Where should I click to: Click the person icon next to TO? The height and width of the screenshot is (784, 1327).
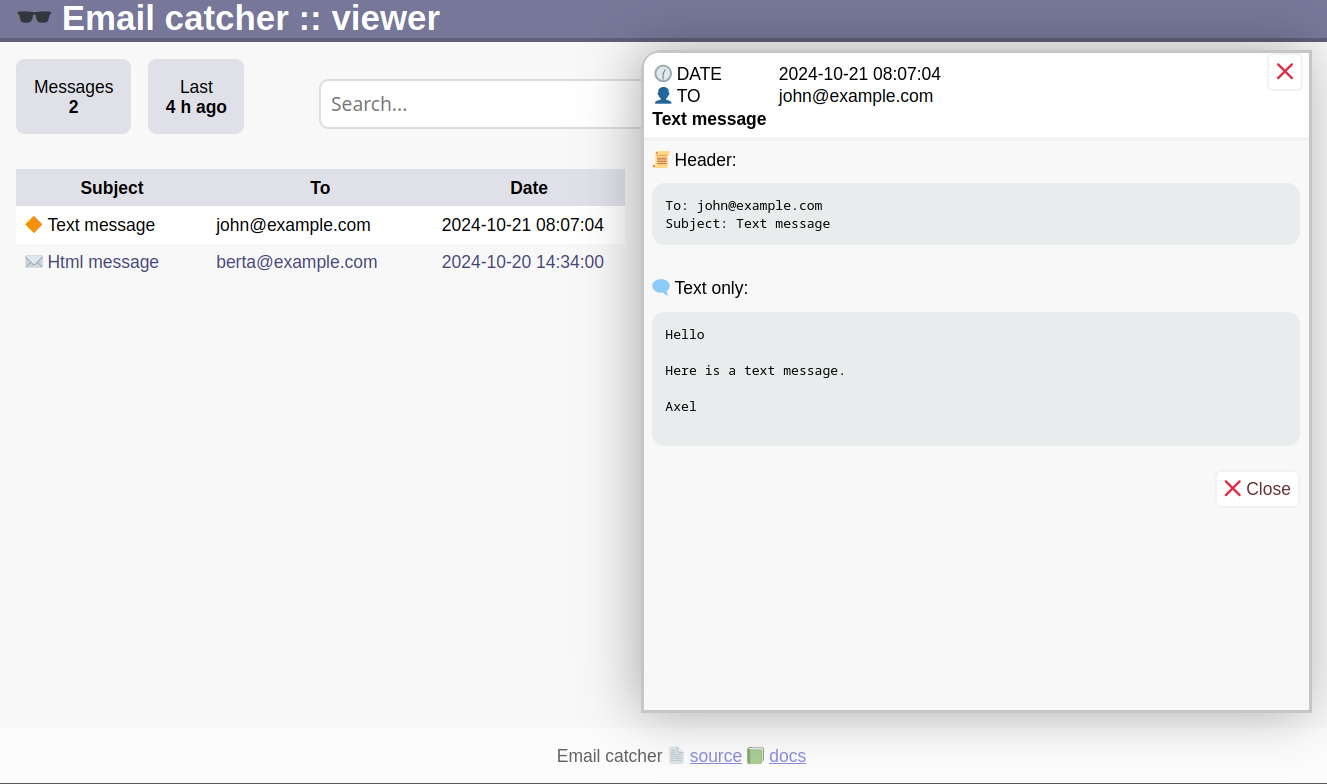[x=663, y=96]
